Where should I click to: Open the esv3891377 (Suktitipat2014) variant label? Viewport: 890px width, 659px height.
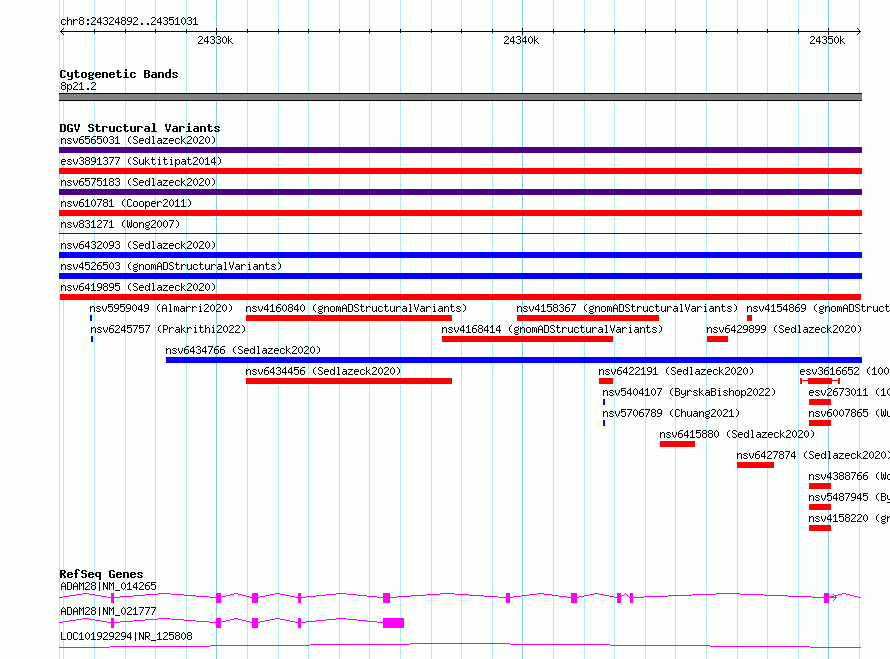point(141,161)
